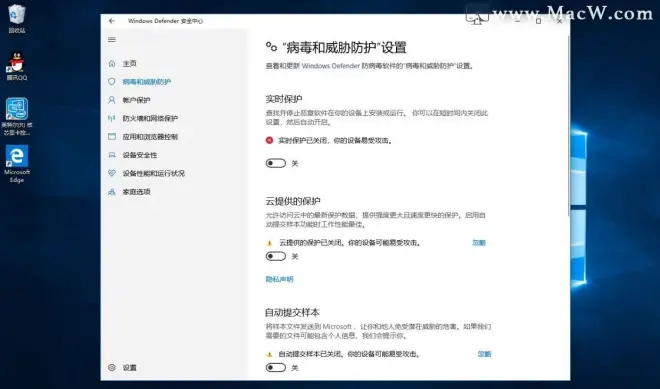The image size is (660, 389).
Task: Click the warning icon for 自动提交样本已关闭
Action: pos(269,354)
